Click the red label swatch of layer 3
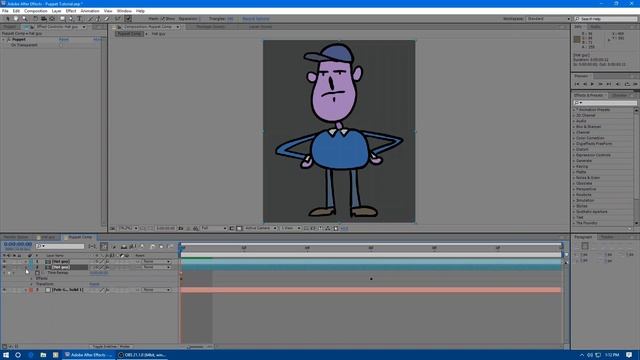 point(31,290)
